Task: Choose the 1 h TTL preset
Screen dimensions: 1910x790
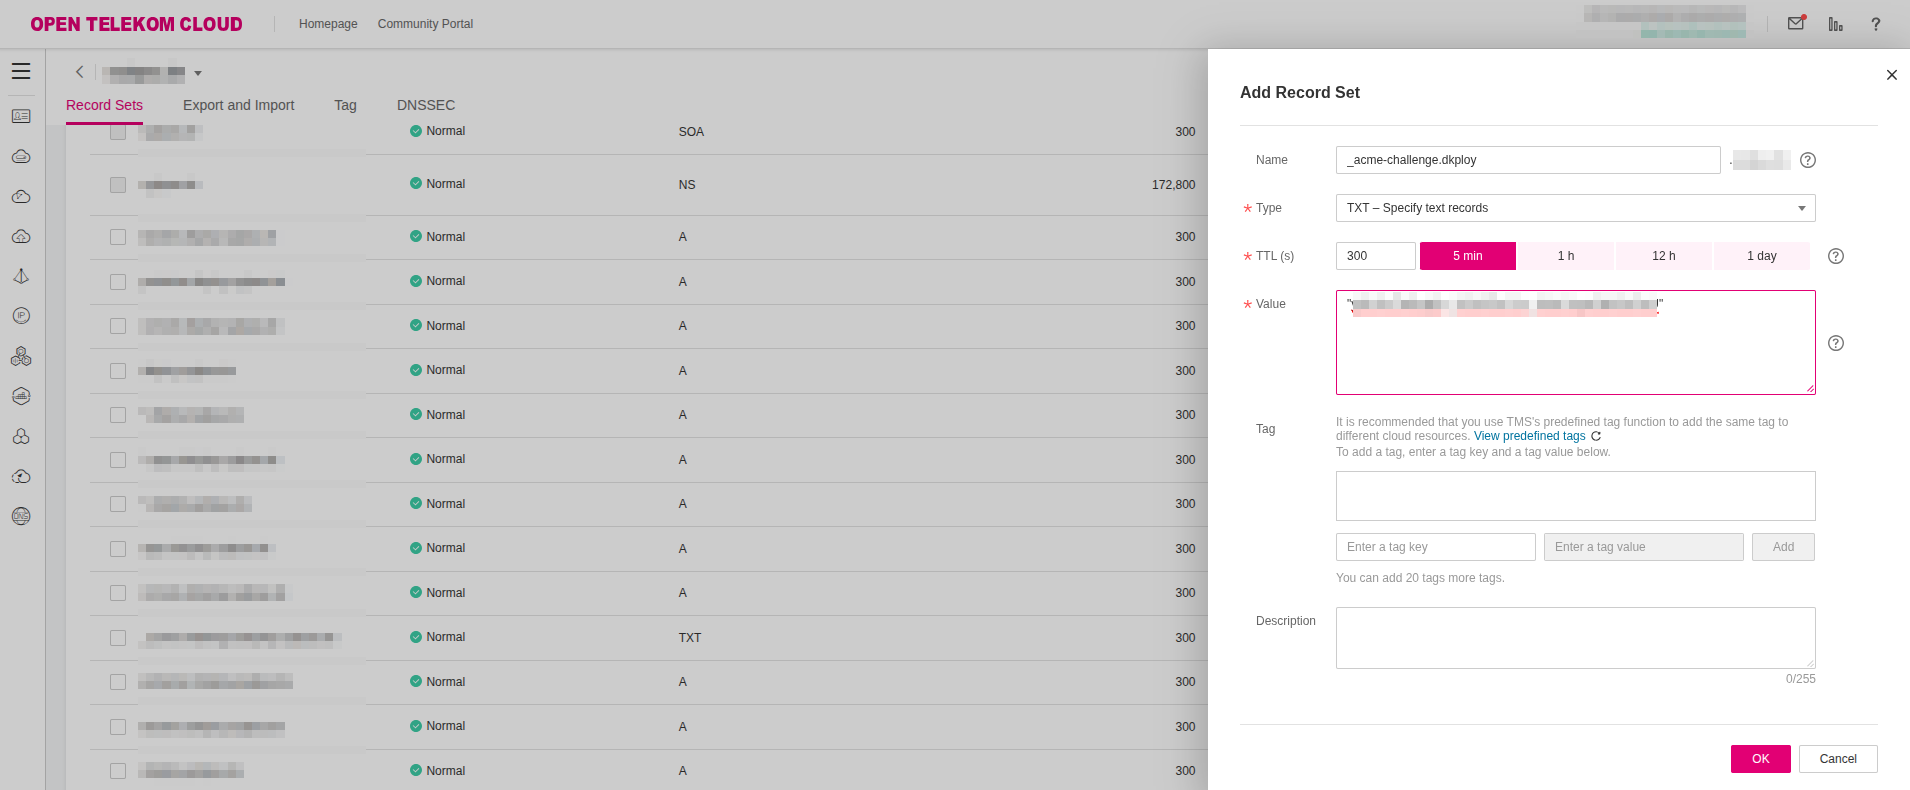Action: tap(1565, 256)
